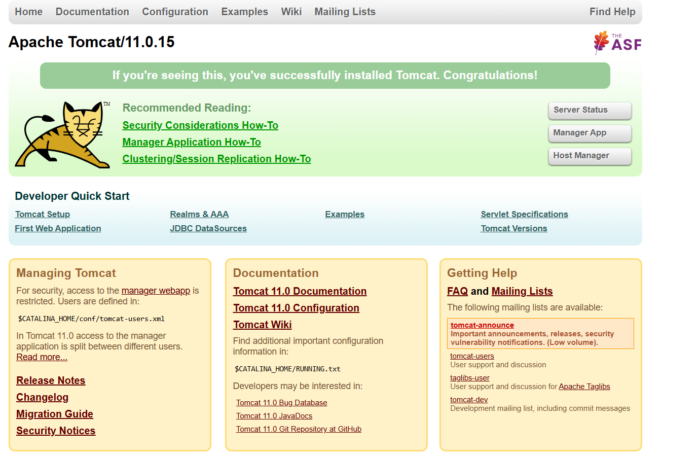The image size is (700, 455).
Task: Follow the manager webapp link
Action: click(156, 291)
